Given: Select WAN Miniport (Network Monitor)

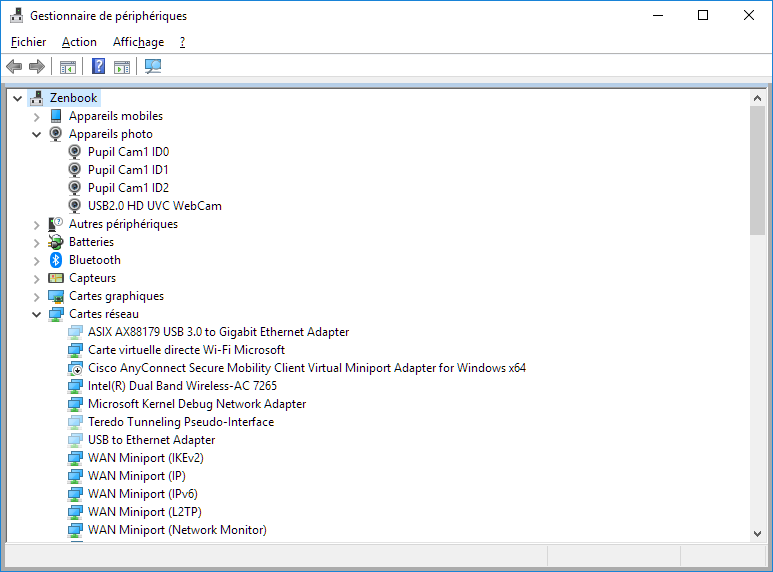Looking at the screenshot, I should [177, 530].
